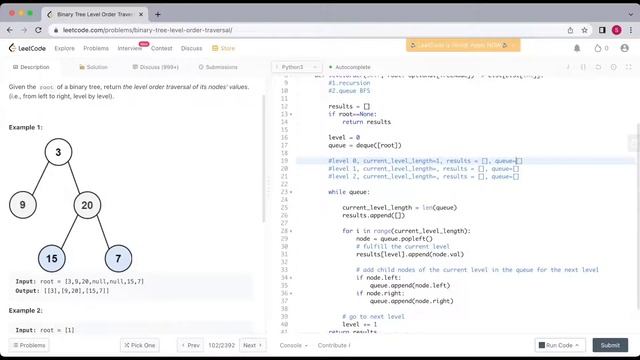Screen dimensions: 640x360
Task: Click code line 'level = 0'
Action: 344,138
